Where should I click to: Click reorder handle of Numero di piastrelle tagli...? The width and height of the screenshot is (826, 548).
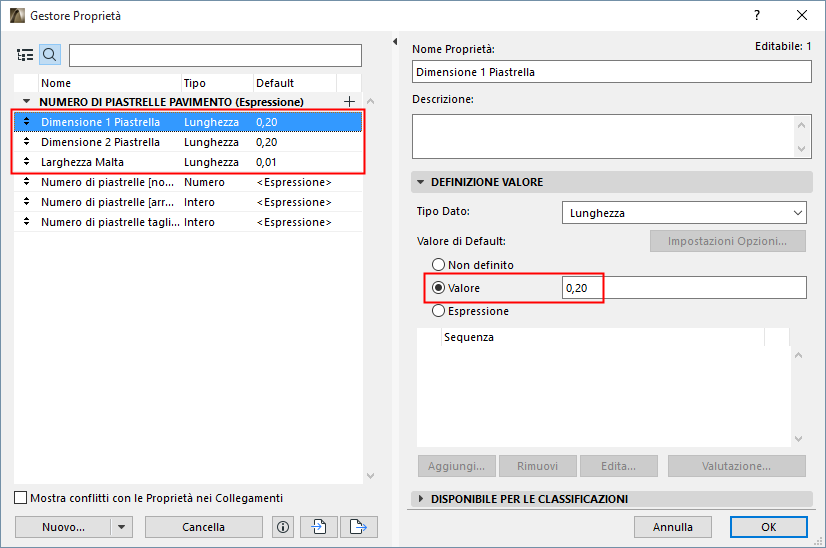click(26, 222)
